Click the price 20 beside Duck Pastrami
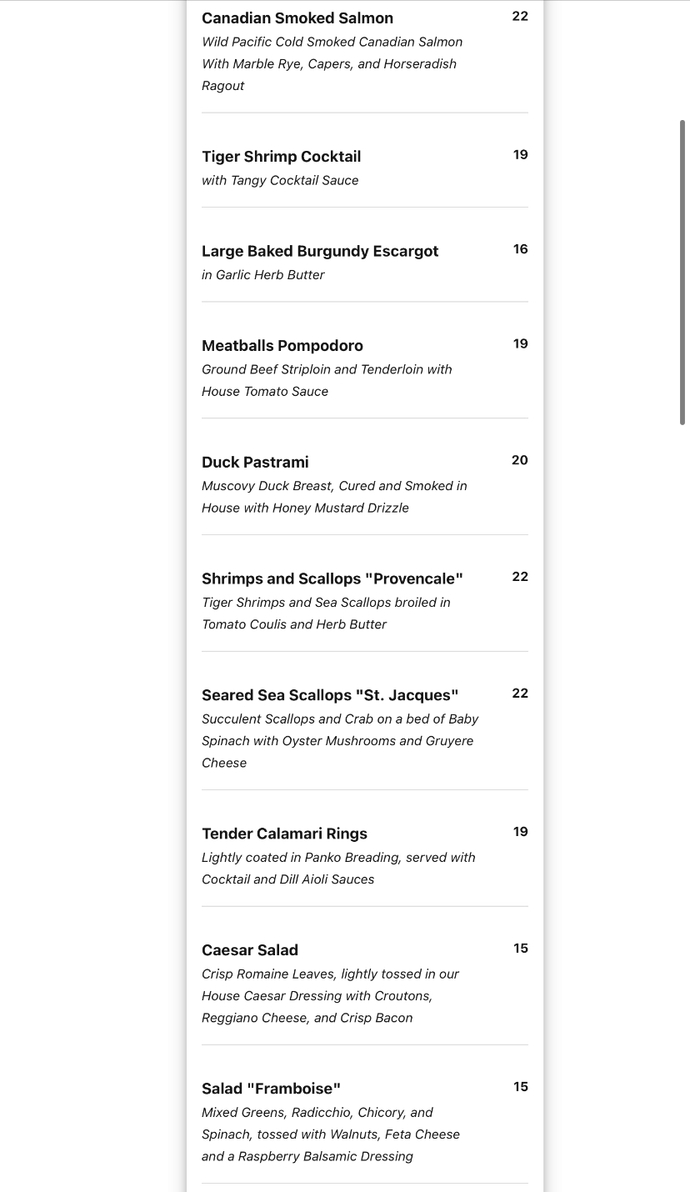 [x=520, y=461]
